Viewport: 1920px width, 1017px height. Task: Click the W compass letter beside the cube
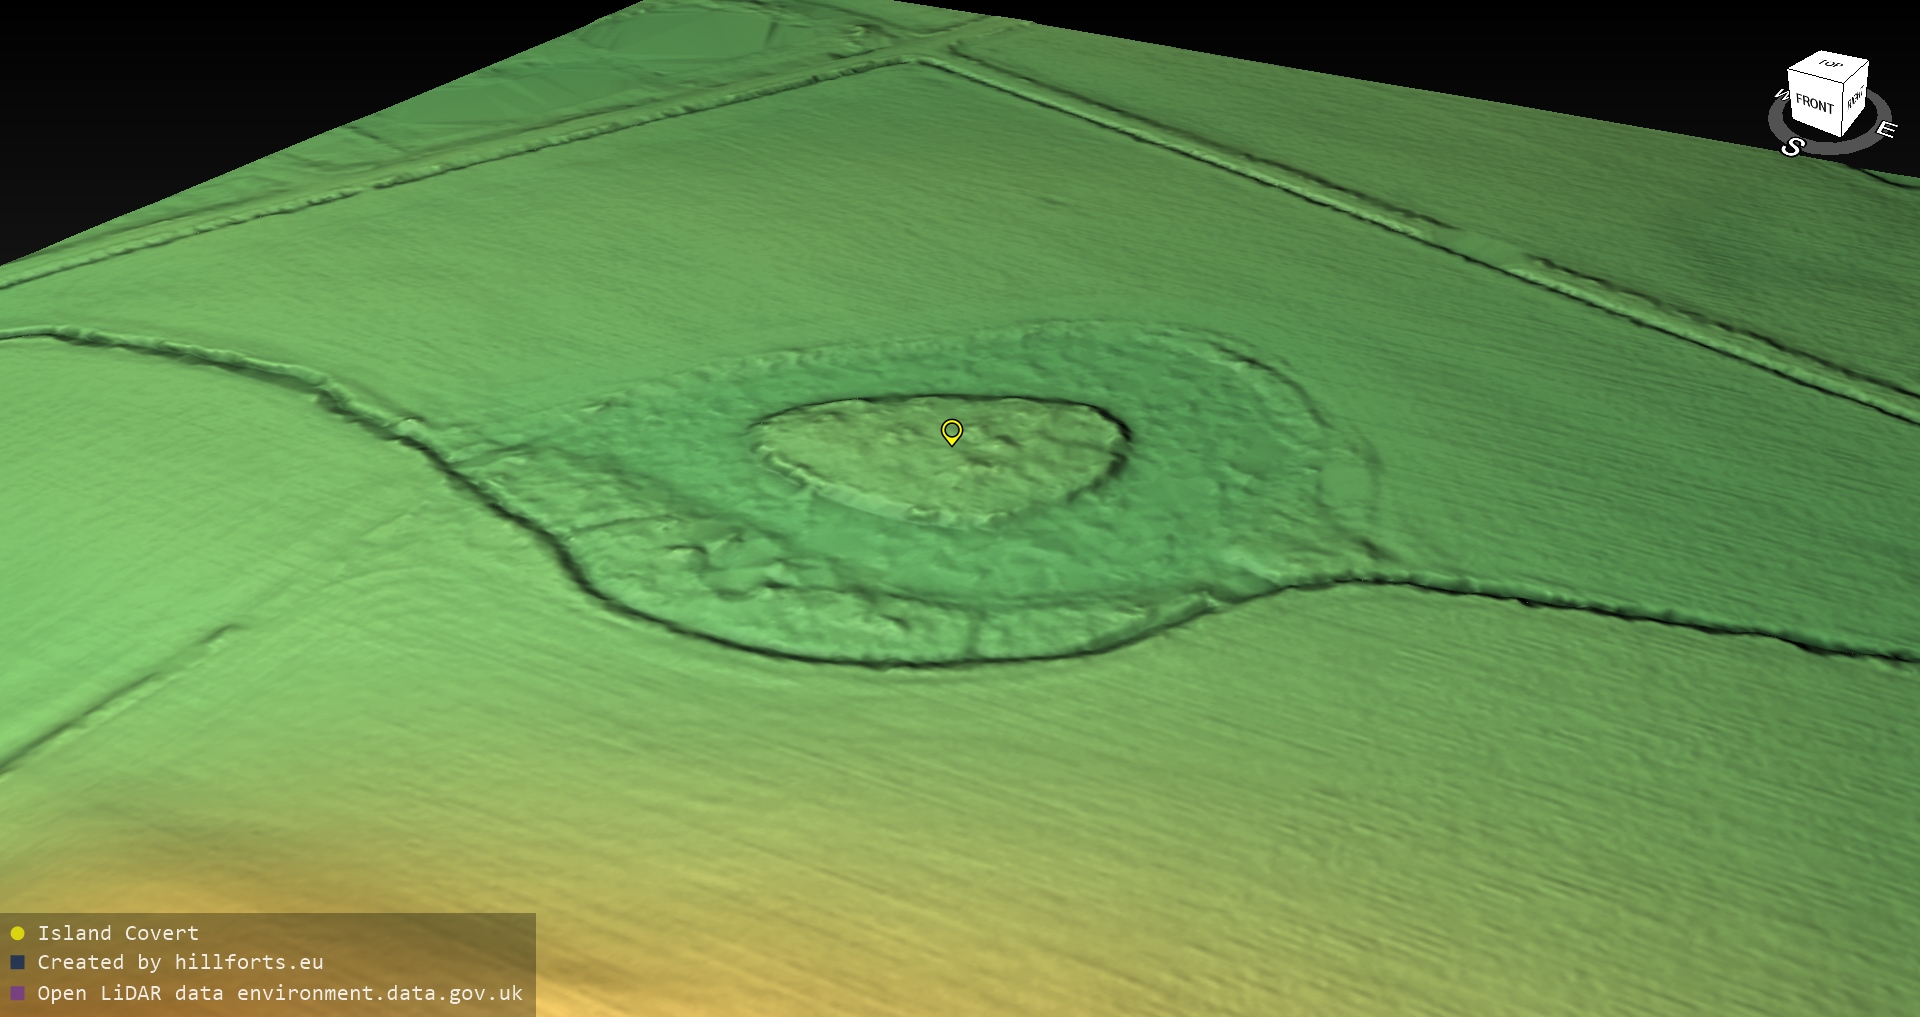pyautogui.click(x=1780, y=95)
